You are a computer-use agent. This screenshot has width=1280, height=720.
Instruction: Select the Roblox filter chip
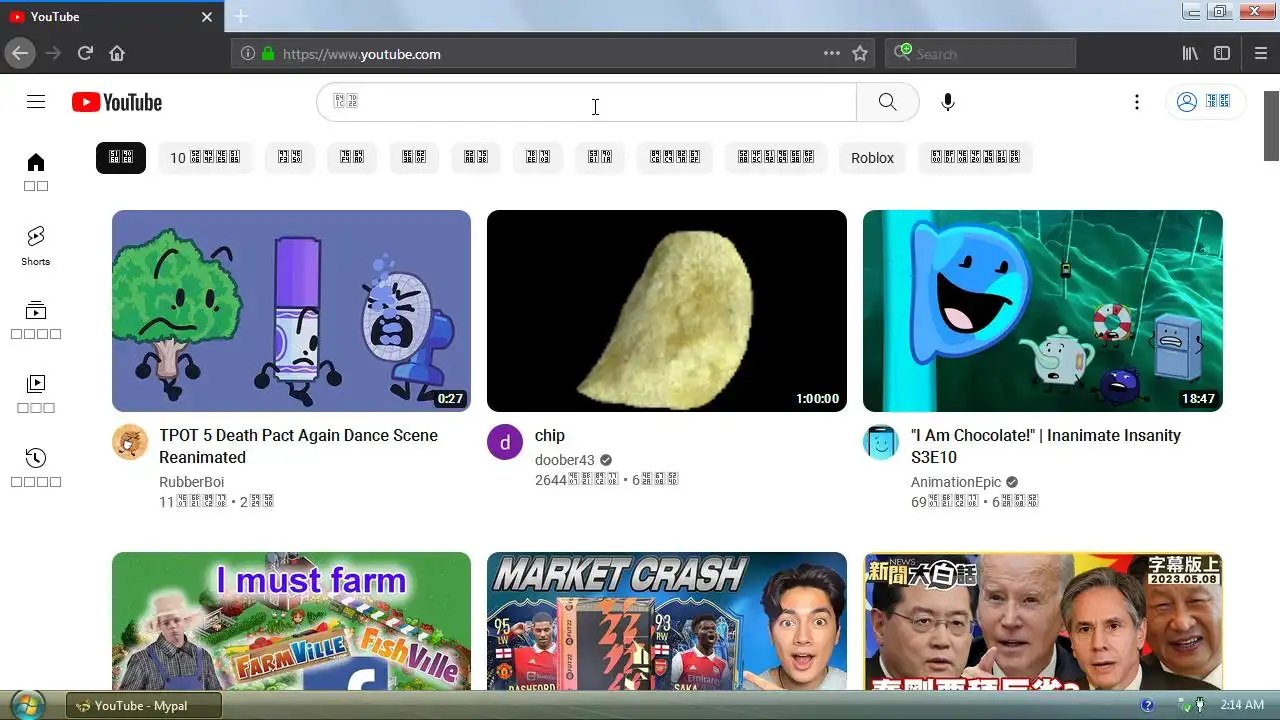[872, 158]
